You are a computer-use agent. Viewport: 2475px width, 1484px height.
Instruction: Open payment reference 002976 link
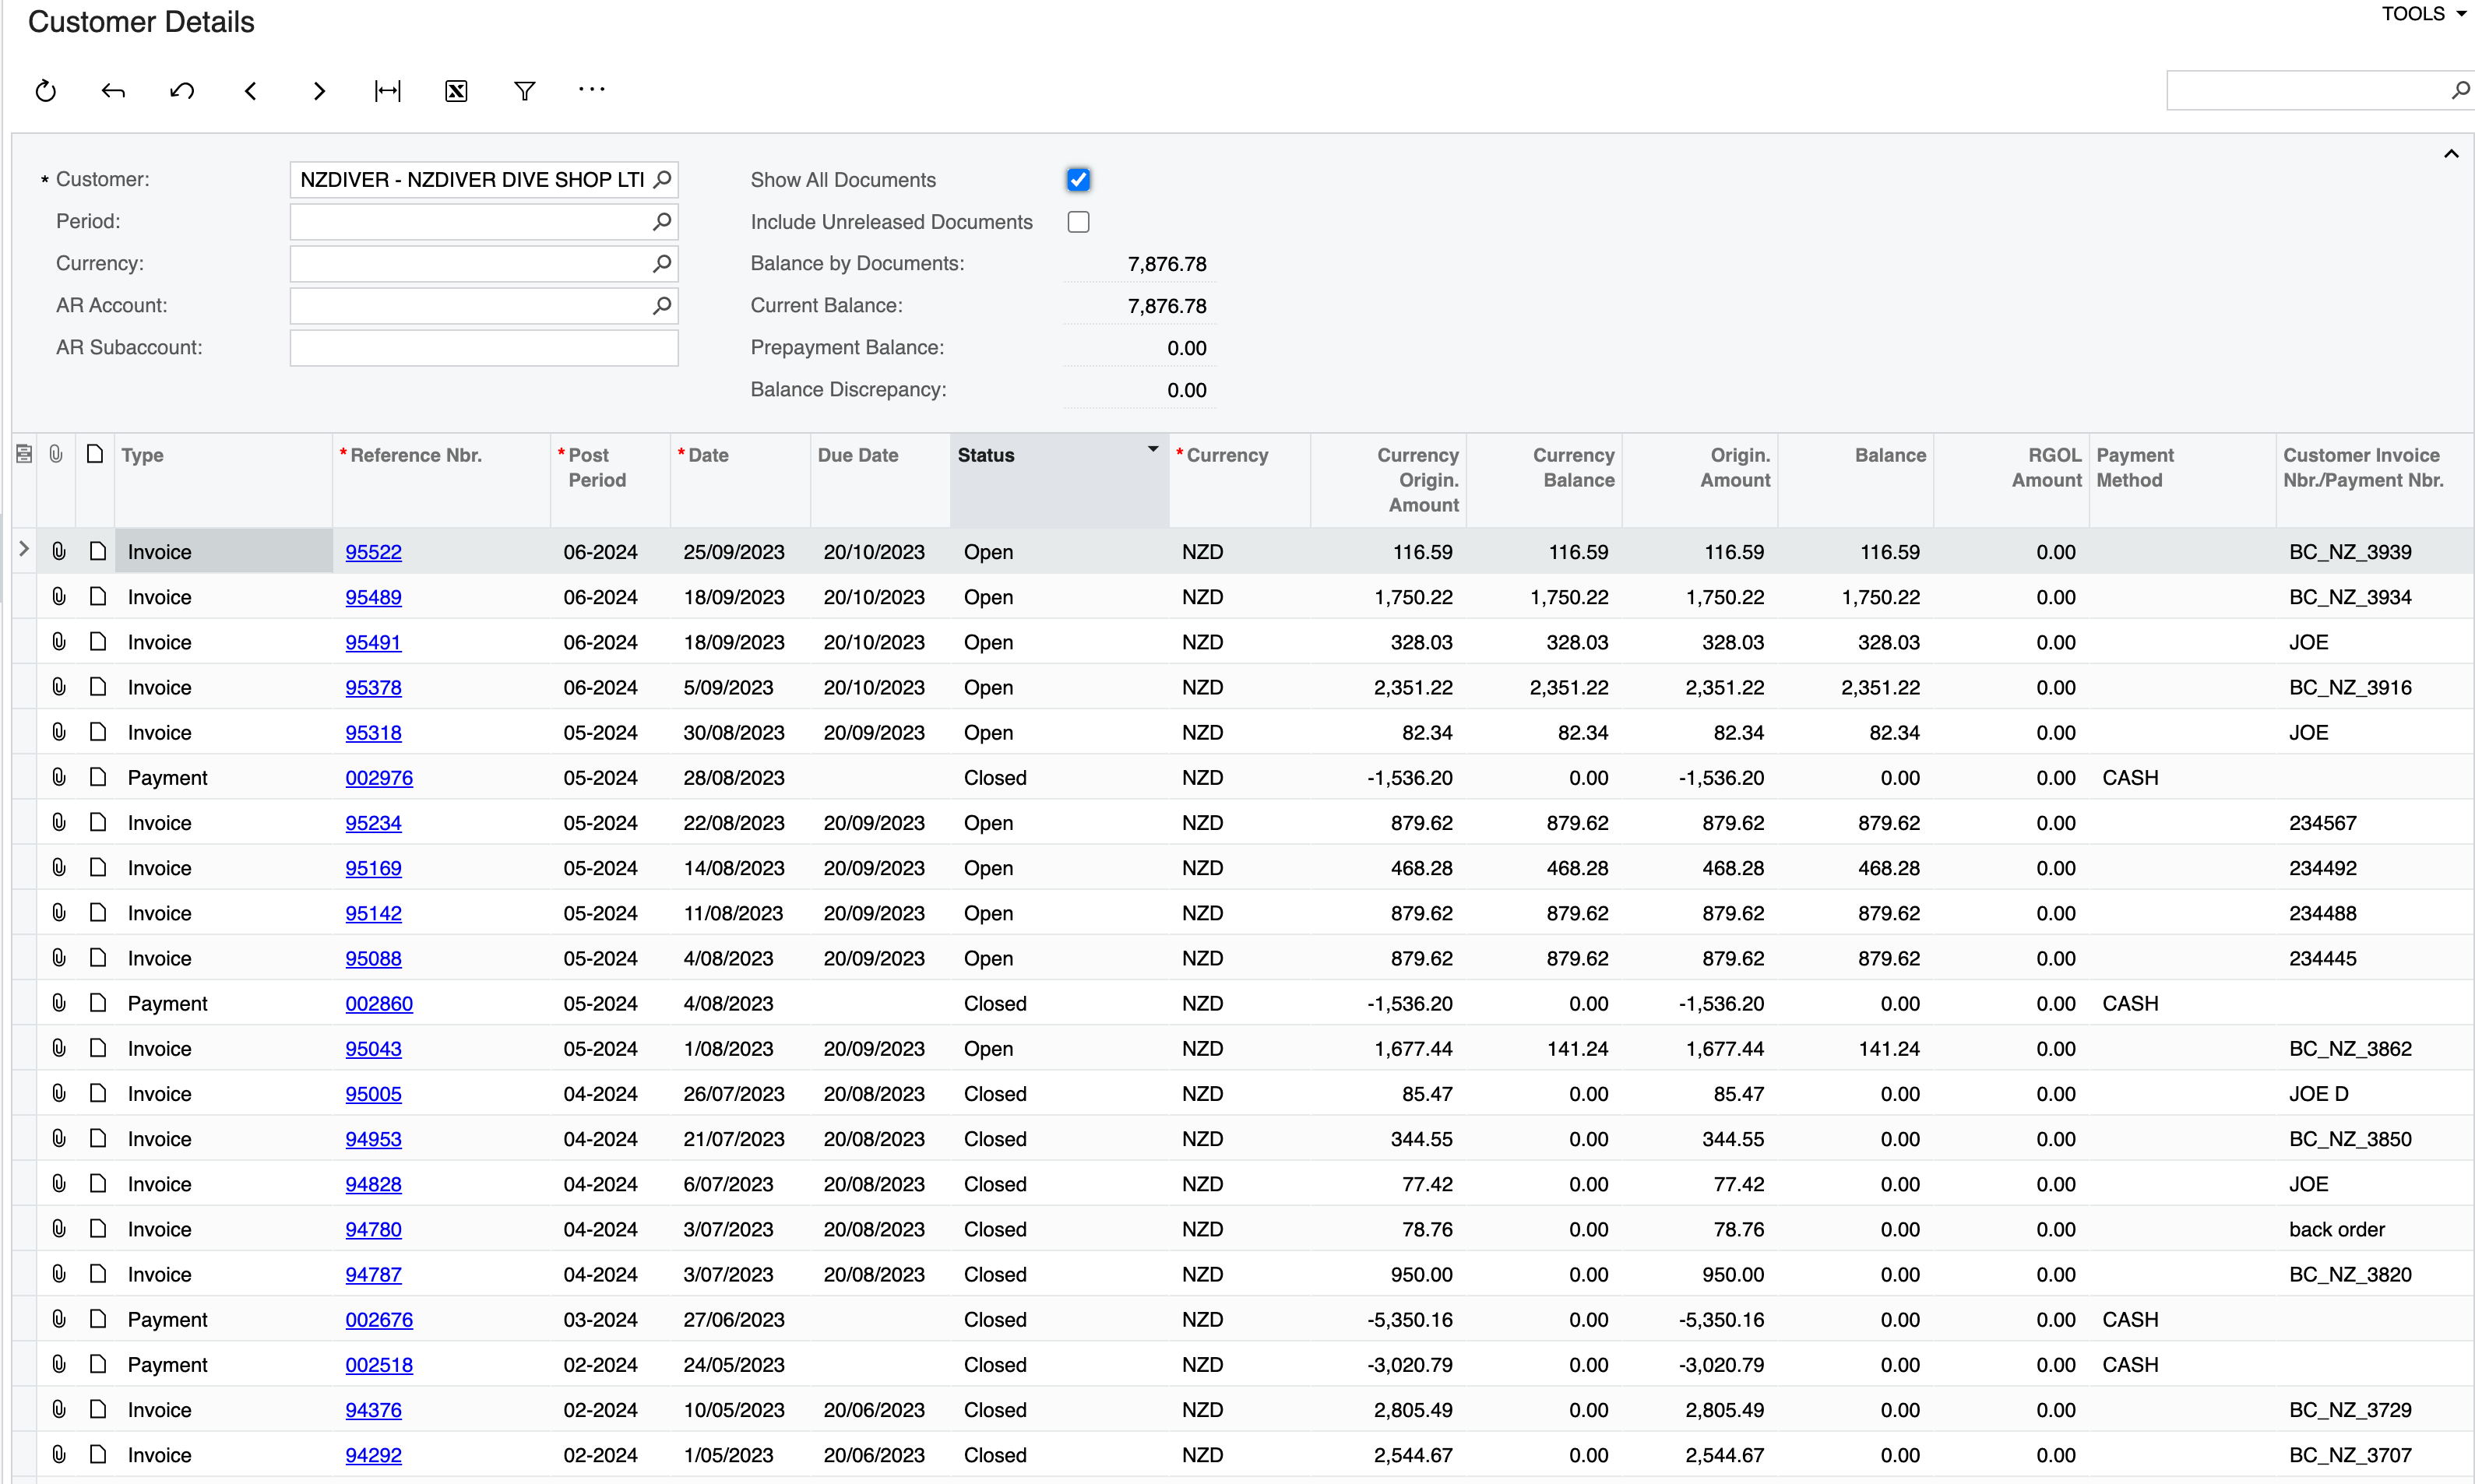click(379, 778)
